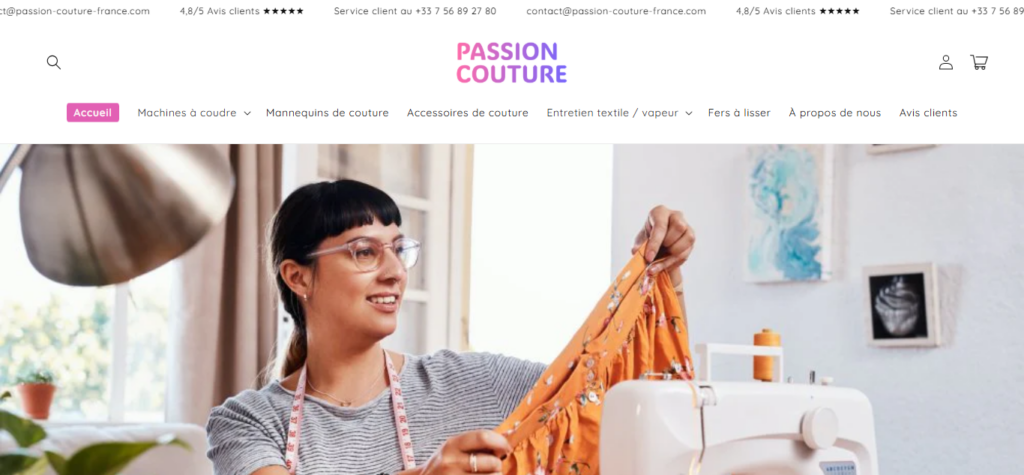Expand the Machines à coudre chevron

(x=248, y=113)
